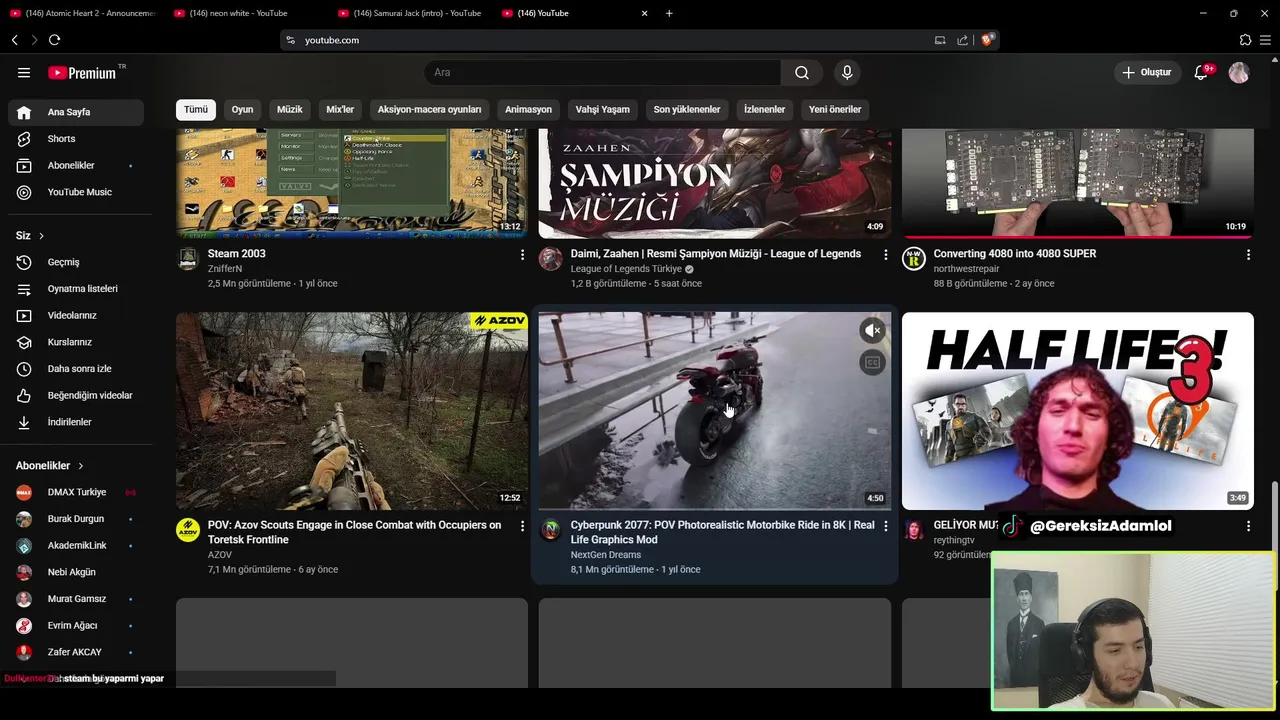Open NextGen Dreams channel name
Image resolution: width=1280 pixels, height=720 pixels.
click(x=606, y=555)
